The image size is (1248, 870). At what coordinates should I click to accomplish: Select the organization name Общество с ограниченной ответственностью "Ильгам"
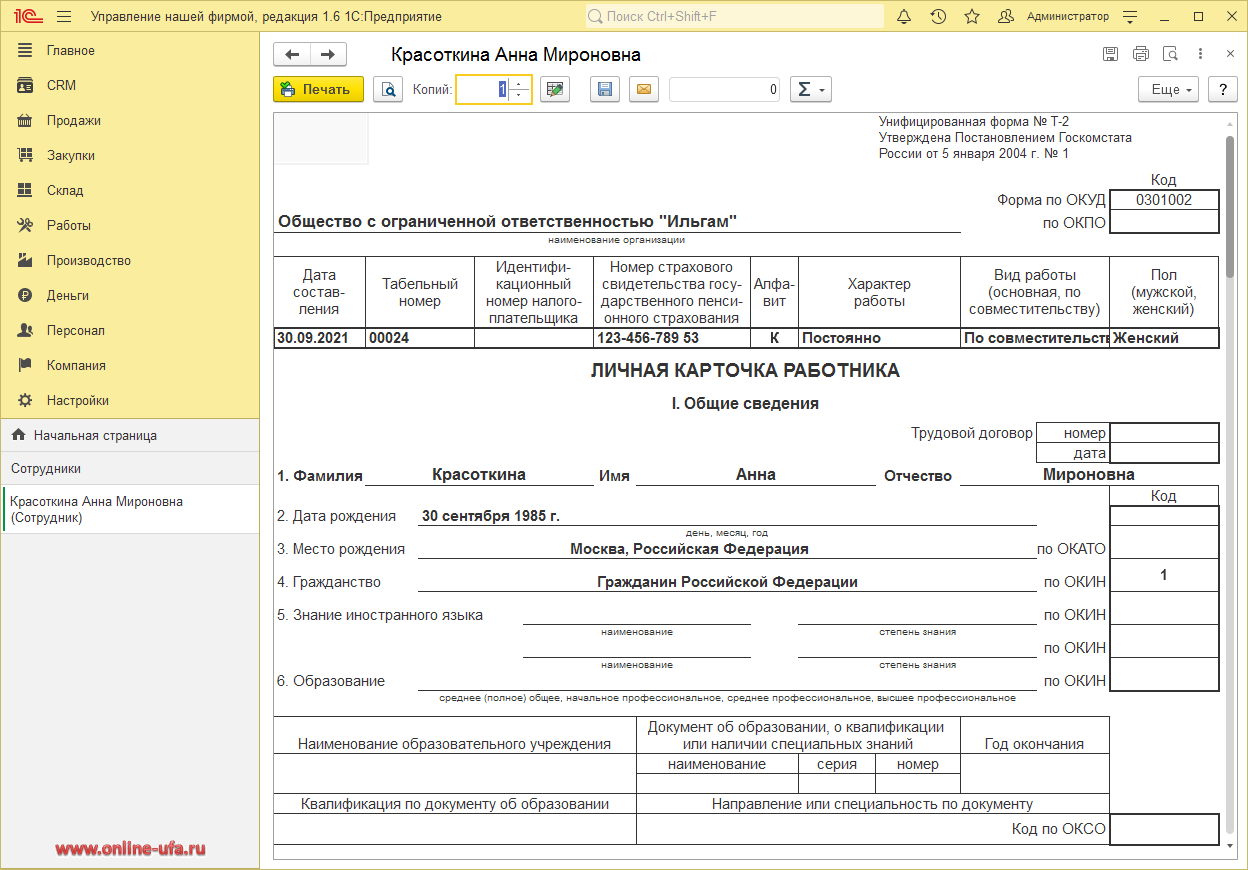click(x=508, y=222)
